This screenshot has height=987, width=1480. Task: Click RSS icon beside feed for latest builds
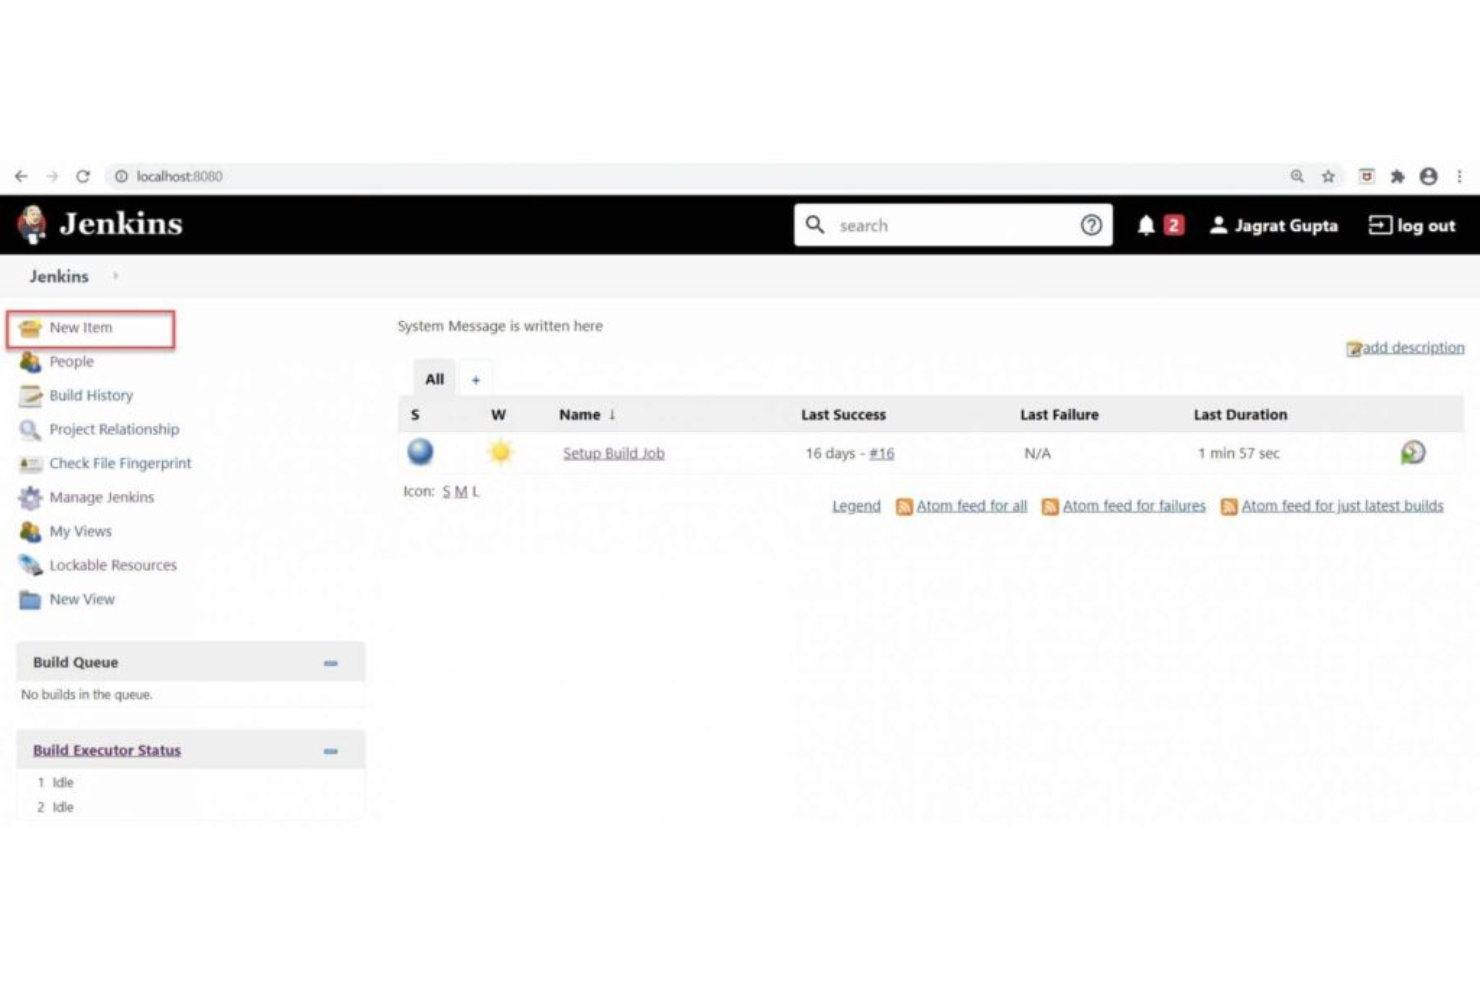(x=1229, y=507)
